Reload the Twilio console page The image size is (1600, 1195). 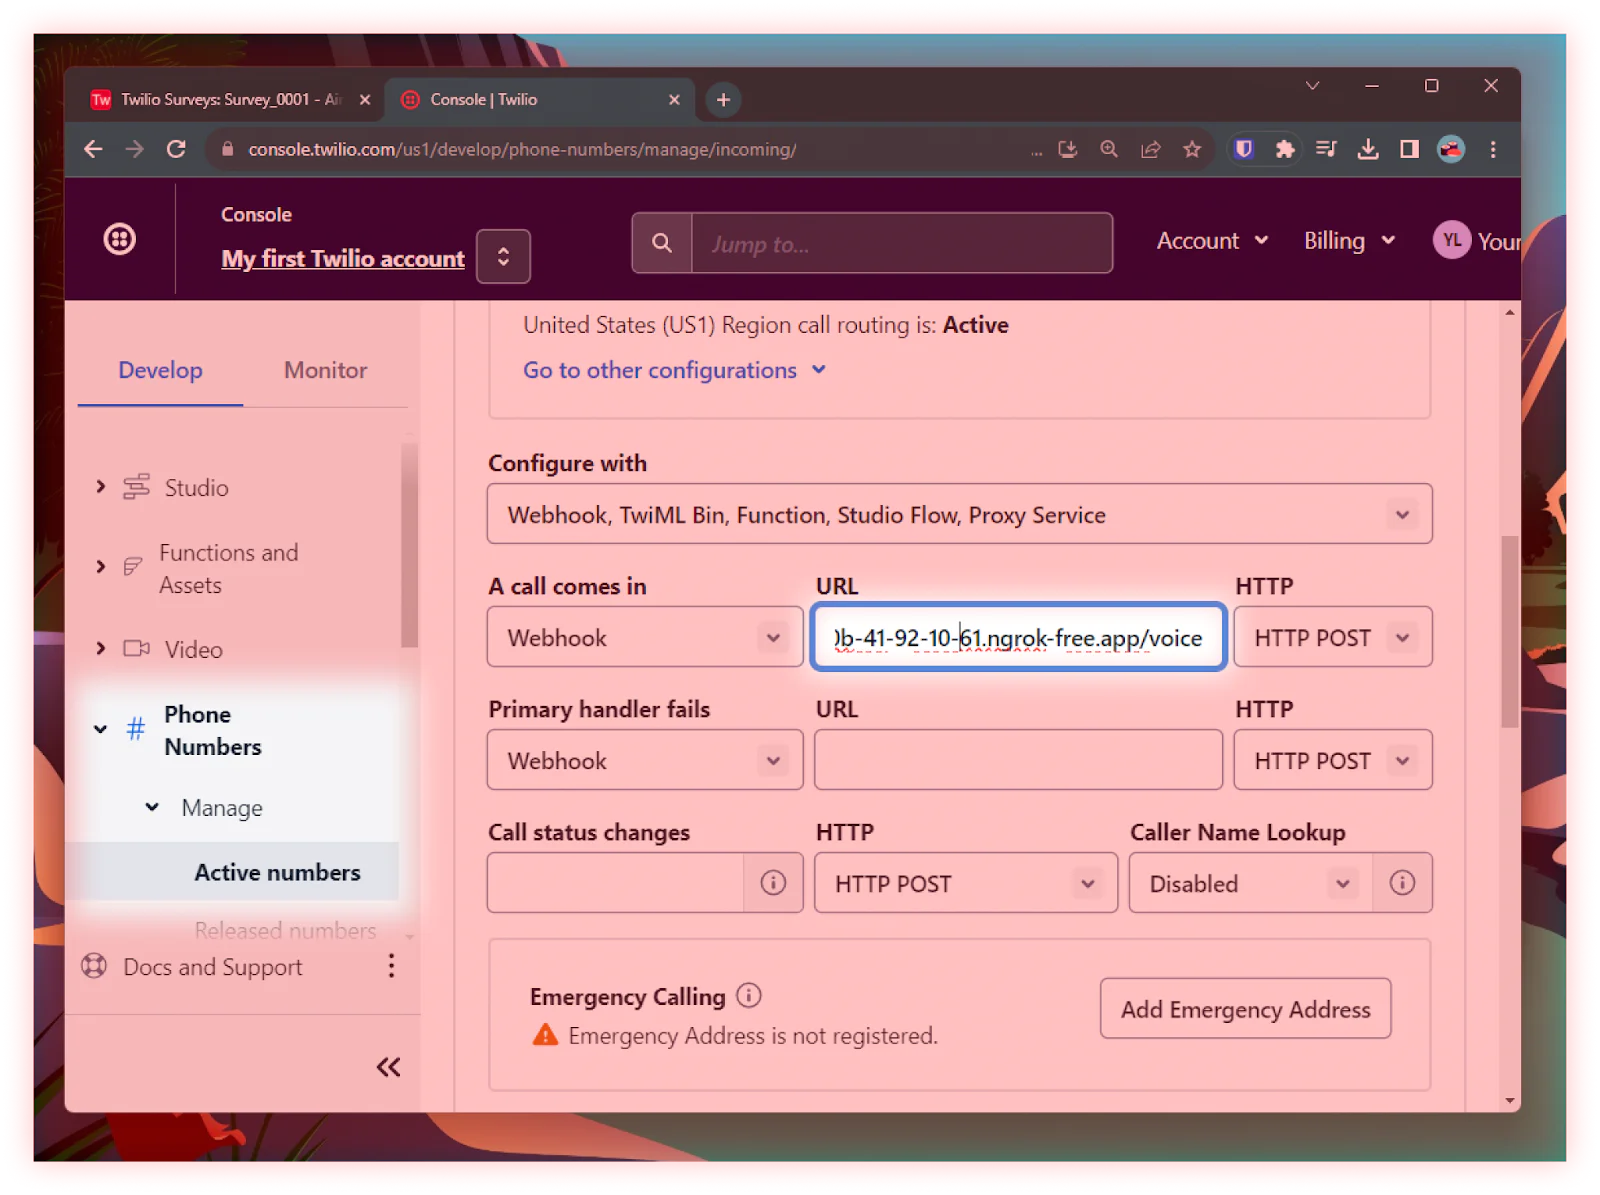[x=176, y=149]
